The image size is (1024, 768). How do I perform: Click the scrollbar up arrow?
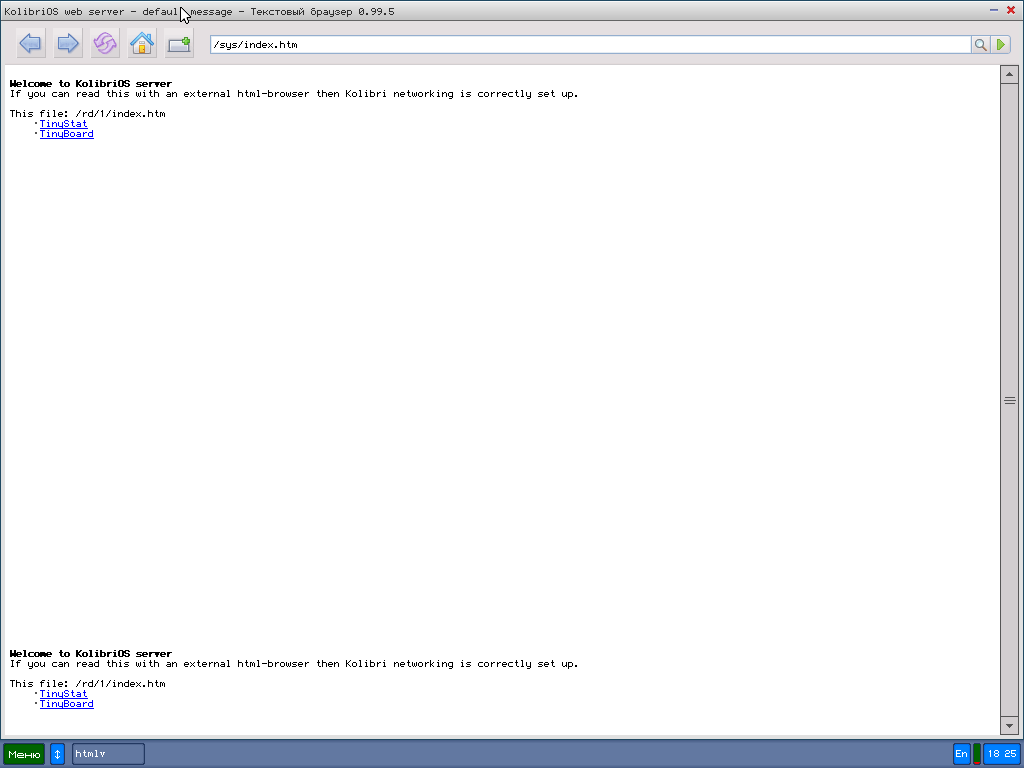tap(1009, 75)
